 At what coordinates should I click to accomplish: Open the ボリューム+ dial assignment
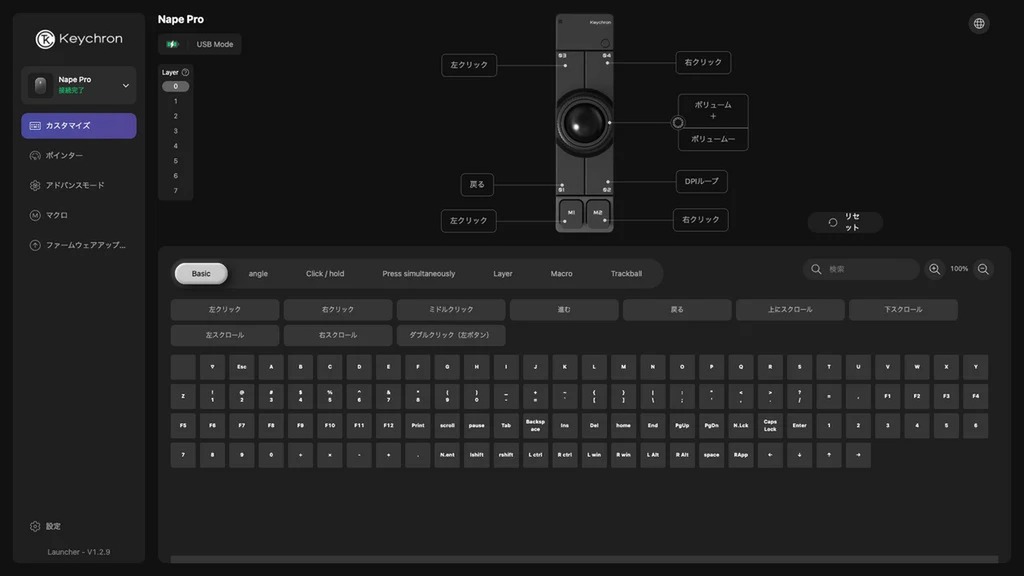pyautogui.click(x=712, y=110)
